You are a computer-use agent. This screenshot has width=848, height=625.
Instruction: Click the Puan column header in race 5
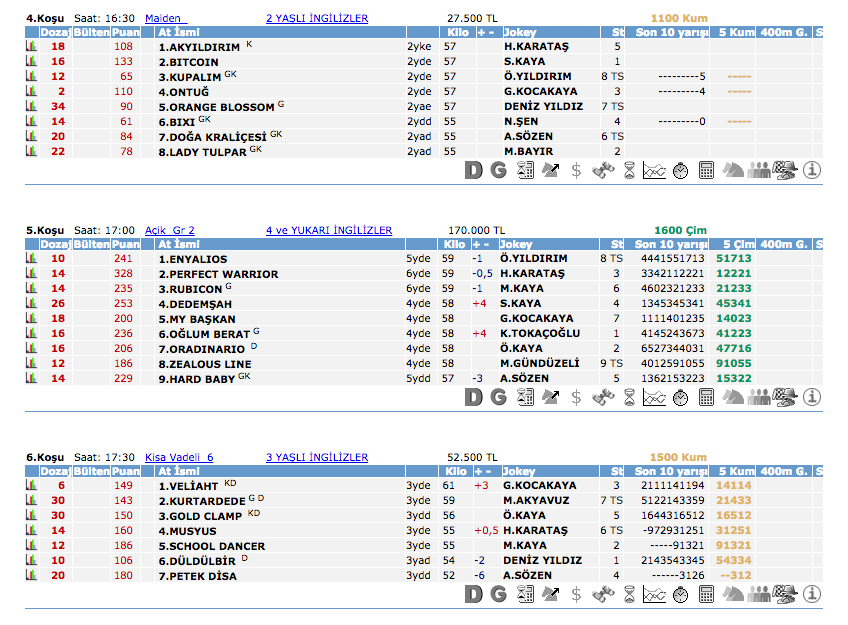pos(125,244)
